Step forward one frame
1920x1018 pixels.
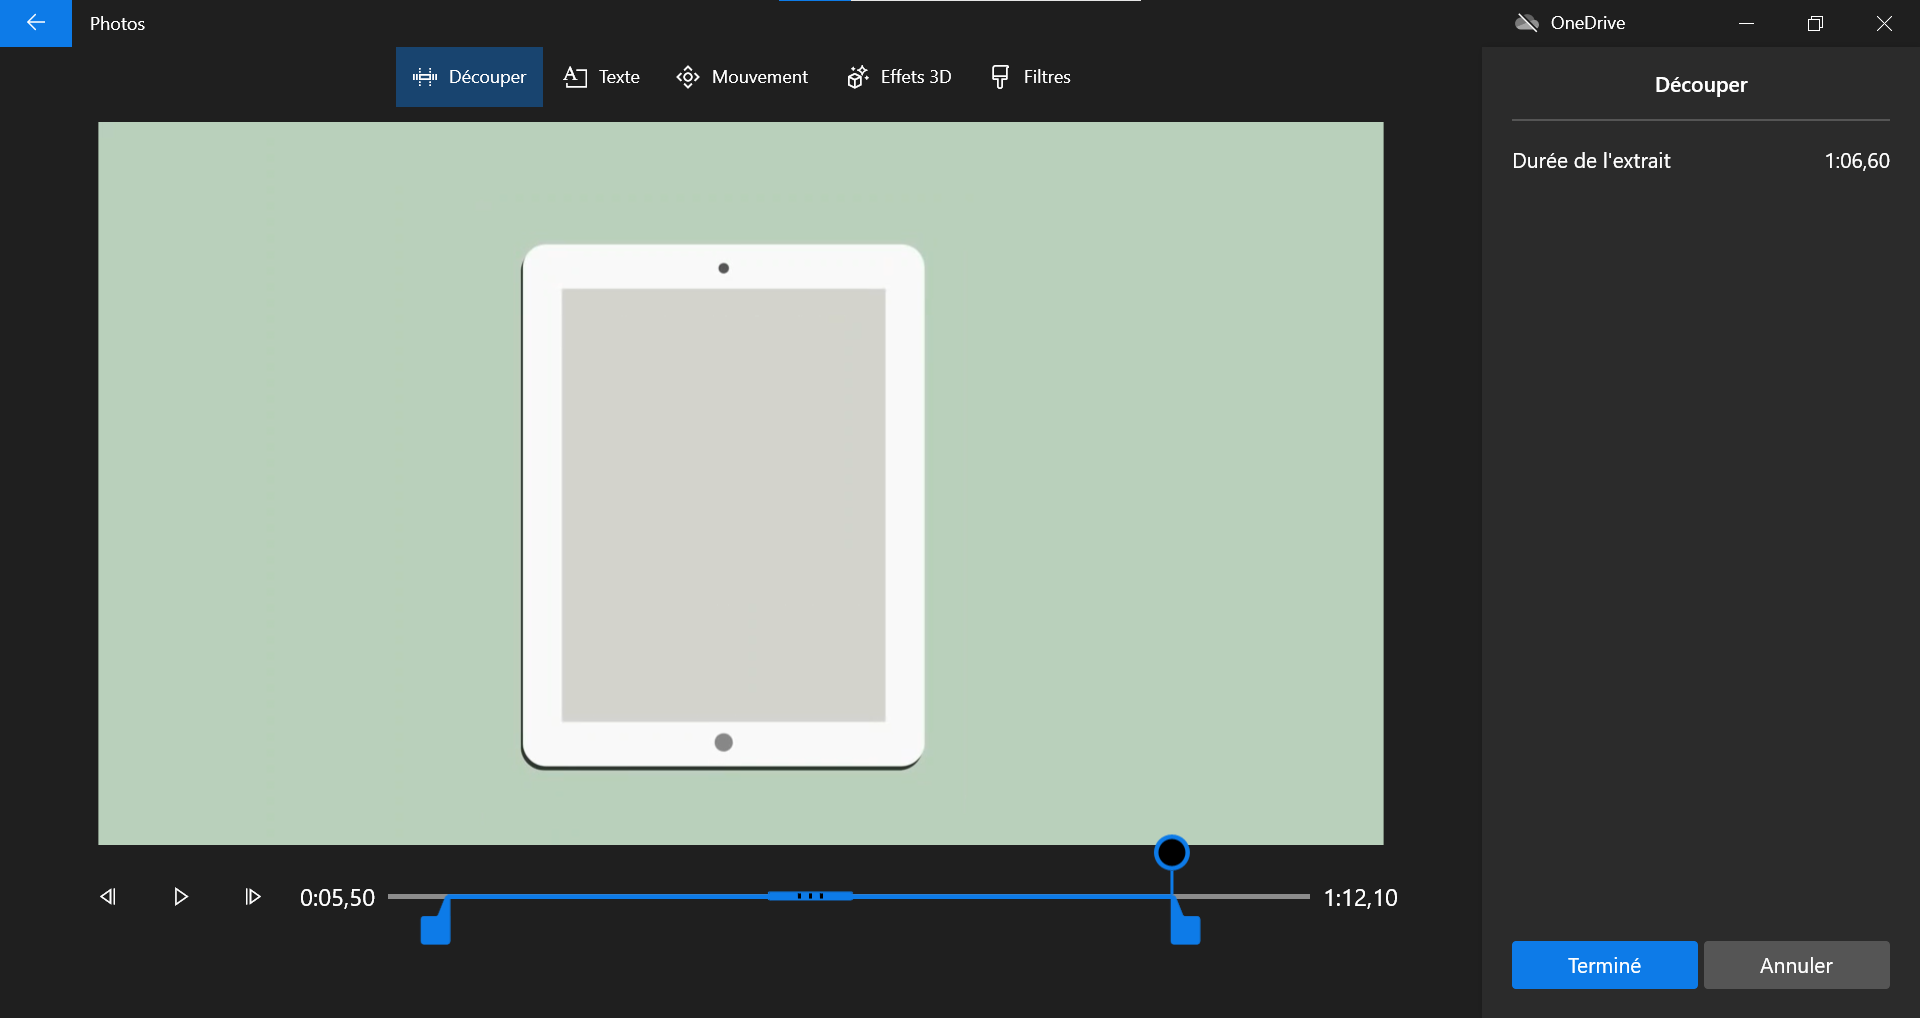coord(252,897)
